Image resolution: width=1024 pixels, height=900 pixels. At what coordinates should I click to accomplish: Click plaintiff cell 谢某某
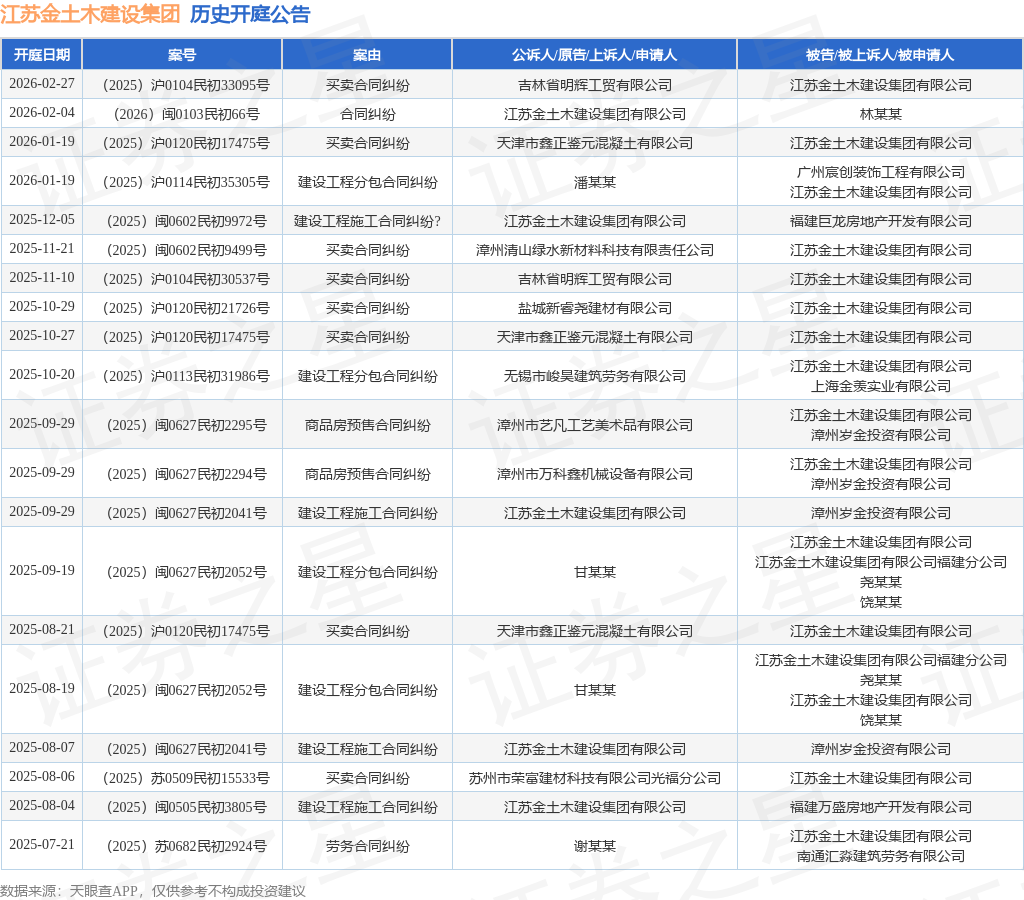pos(594,846)
